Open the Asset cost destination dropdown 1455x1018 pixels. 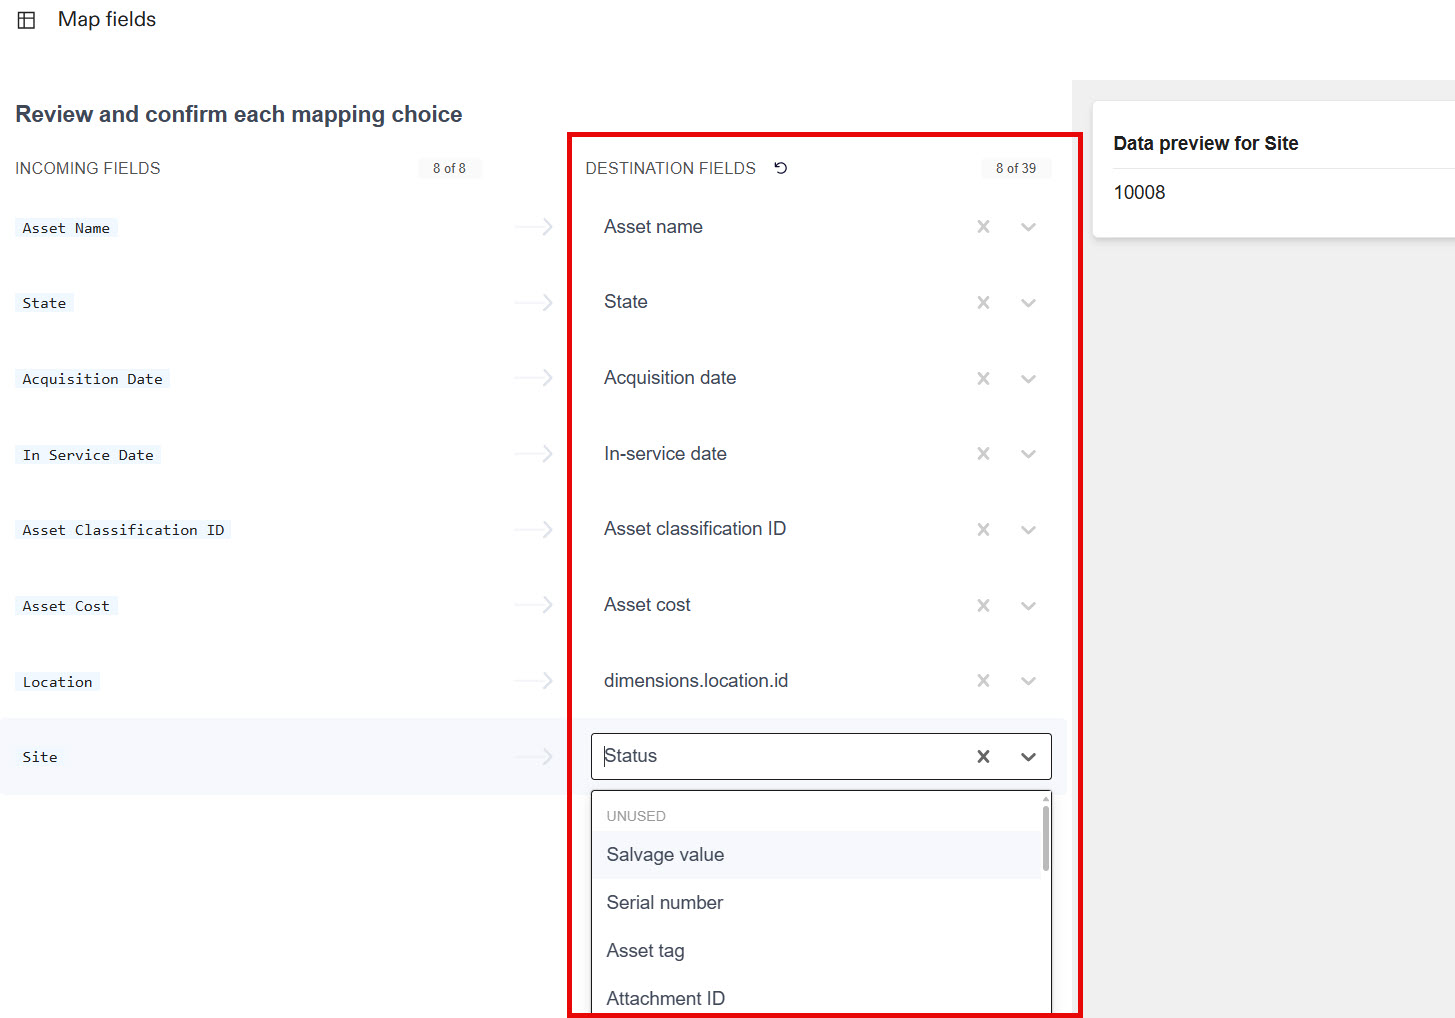(1028, 605)
